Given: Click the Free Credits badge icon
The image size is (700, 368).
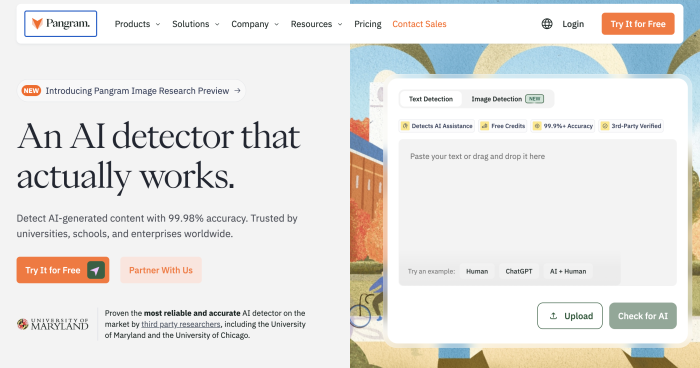Looking at the screenshot, I should 484,126.
